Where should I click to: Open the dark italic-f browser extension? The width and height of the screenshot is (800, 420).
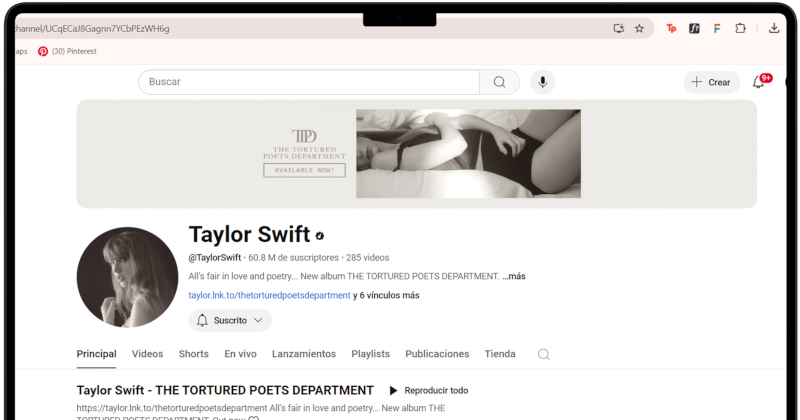click(694, 29)
